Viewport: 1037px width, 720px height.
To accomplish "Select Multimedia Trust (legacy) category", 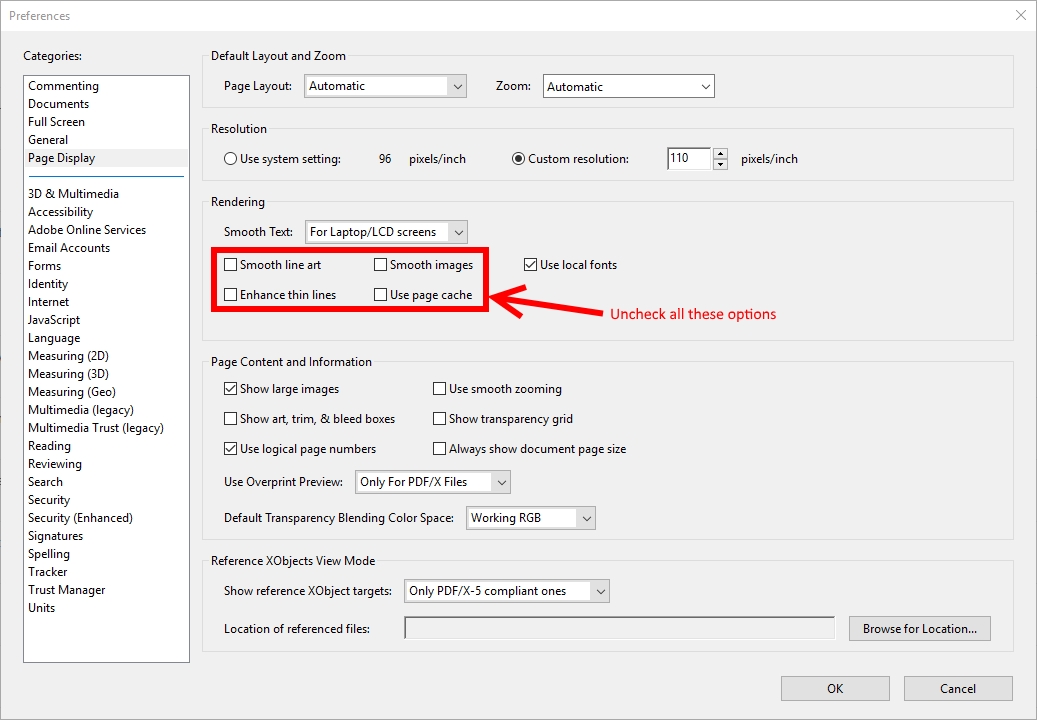I will pos(96,428).
